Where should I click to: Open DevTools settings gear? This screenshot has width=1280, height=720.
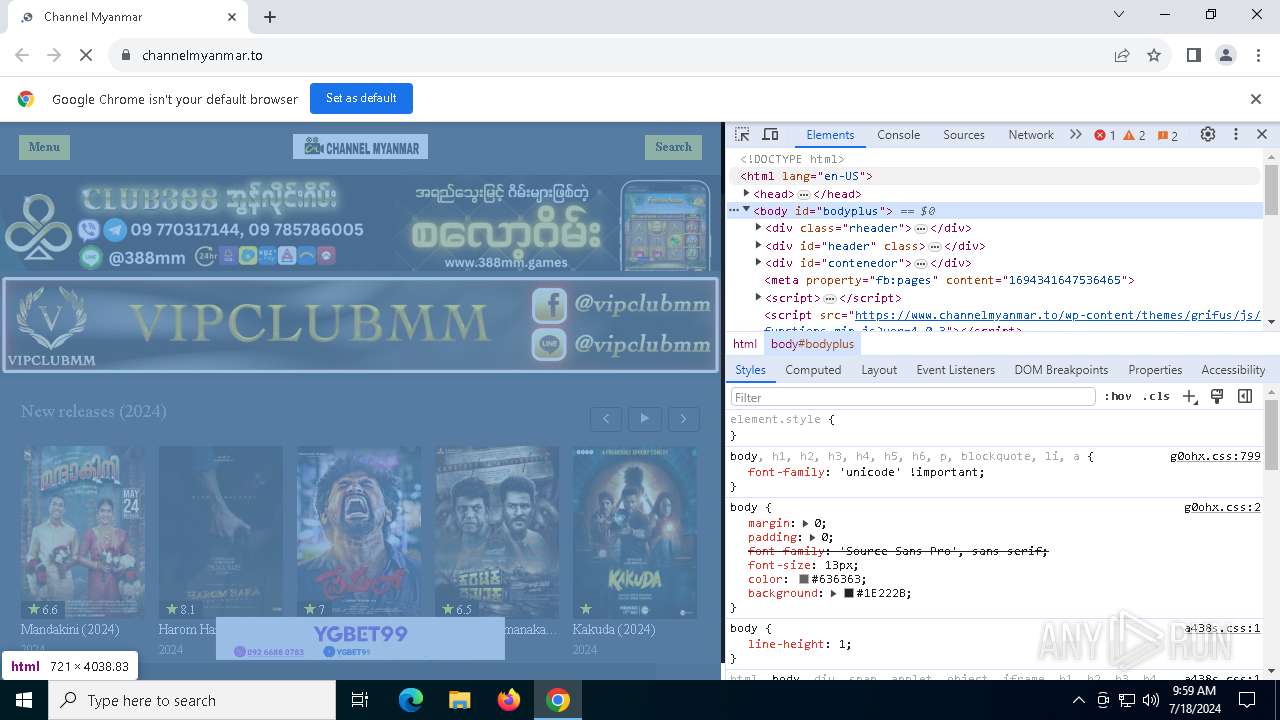(x=1208, y=135)
